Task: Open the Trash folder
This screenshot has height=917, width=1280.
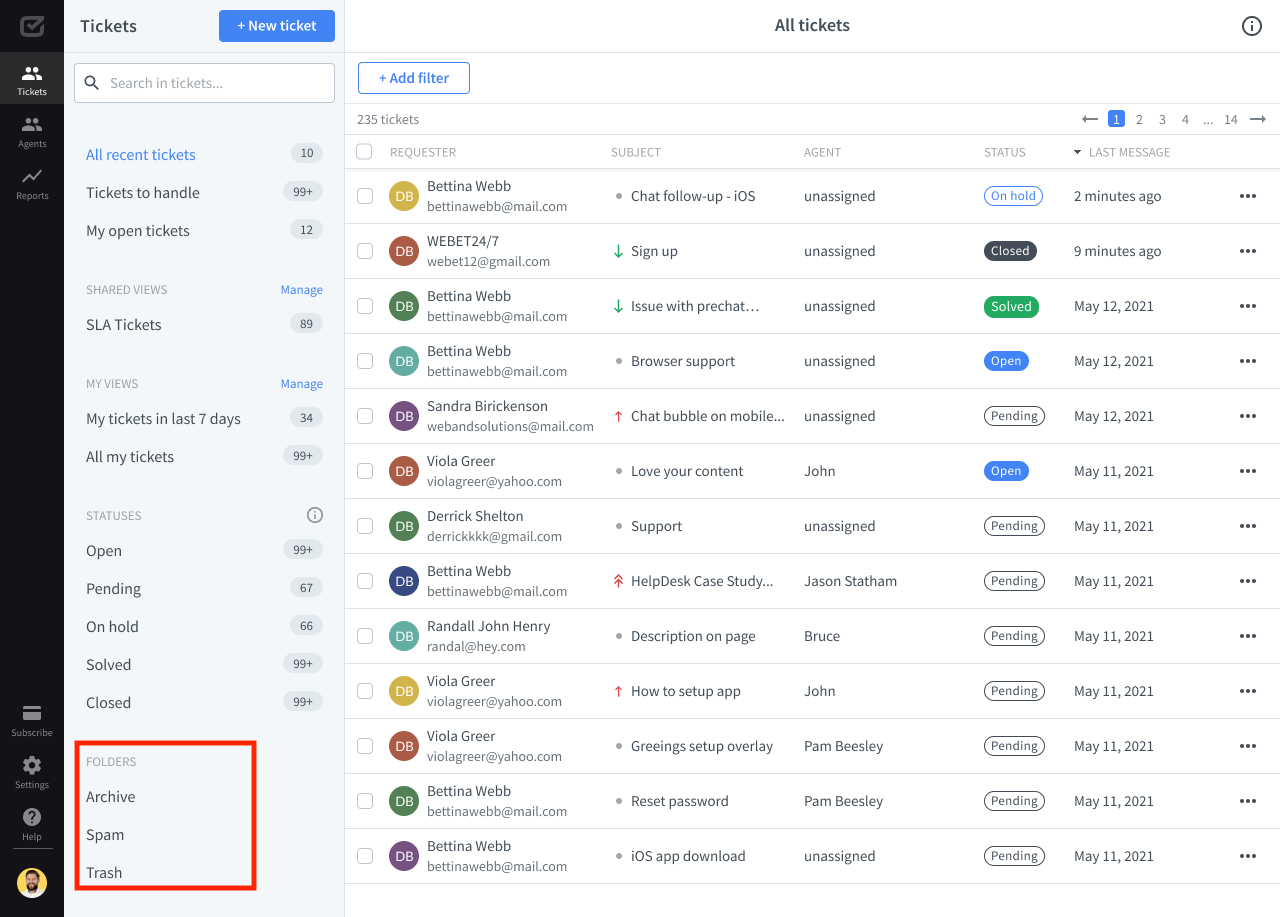Action: pyautogui.click(x=104, y=872)
